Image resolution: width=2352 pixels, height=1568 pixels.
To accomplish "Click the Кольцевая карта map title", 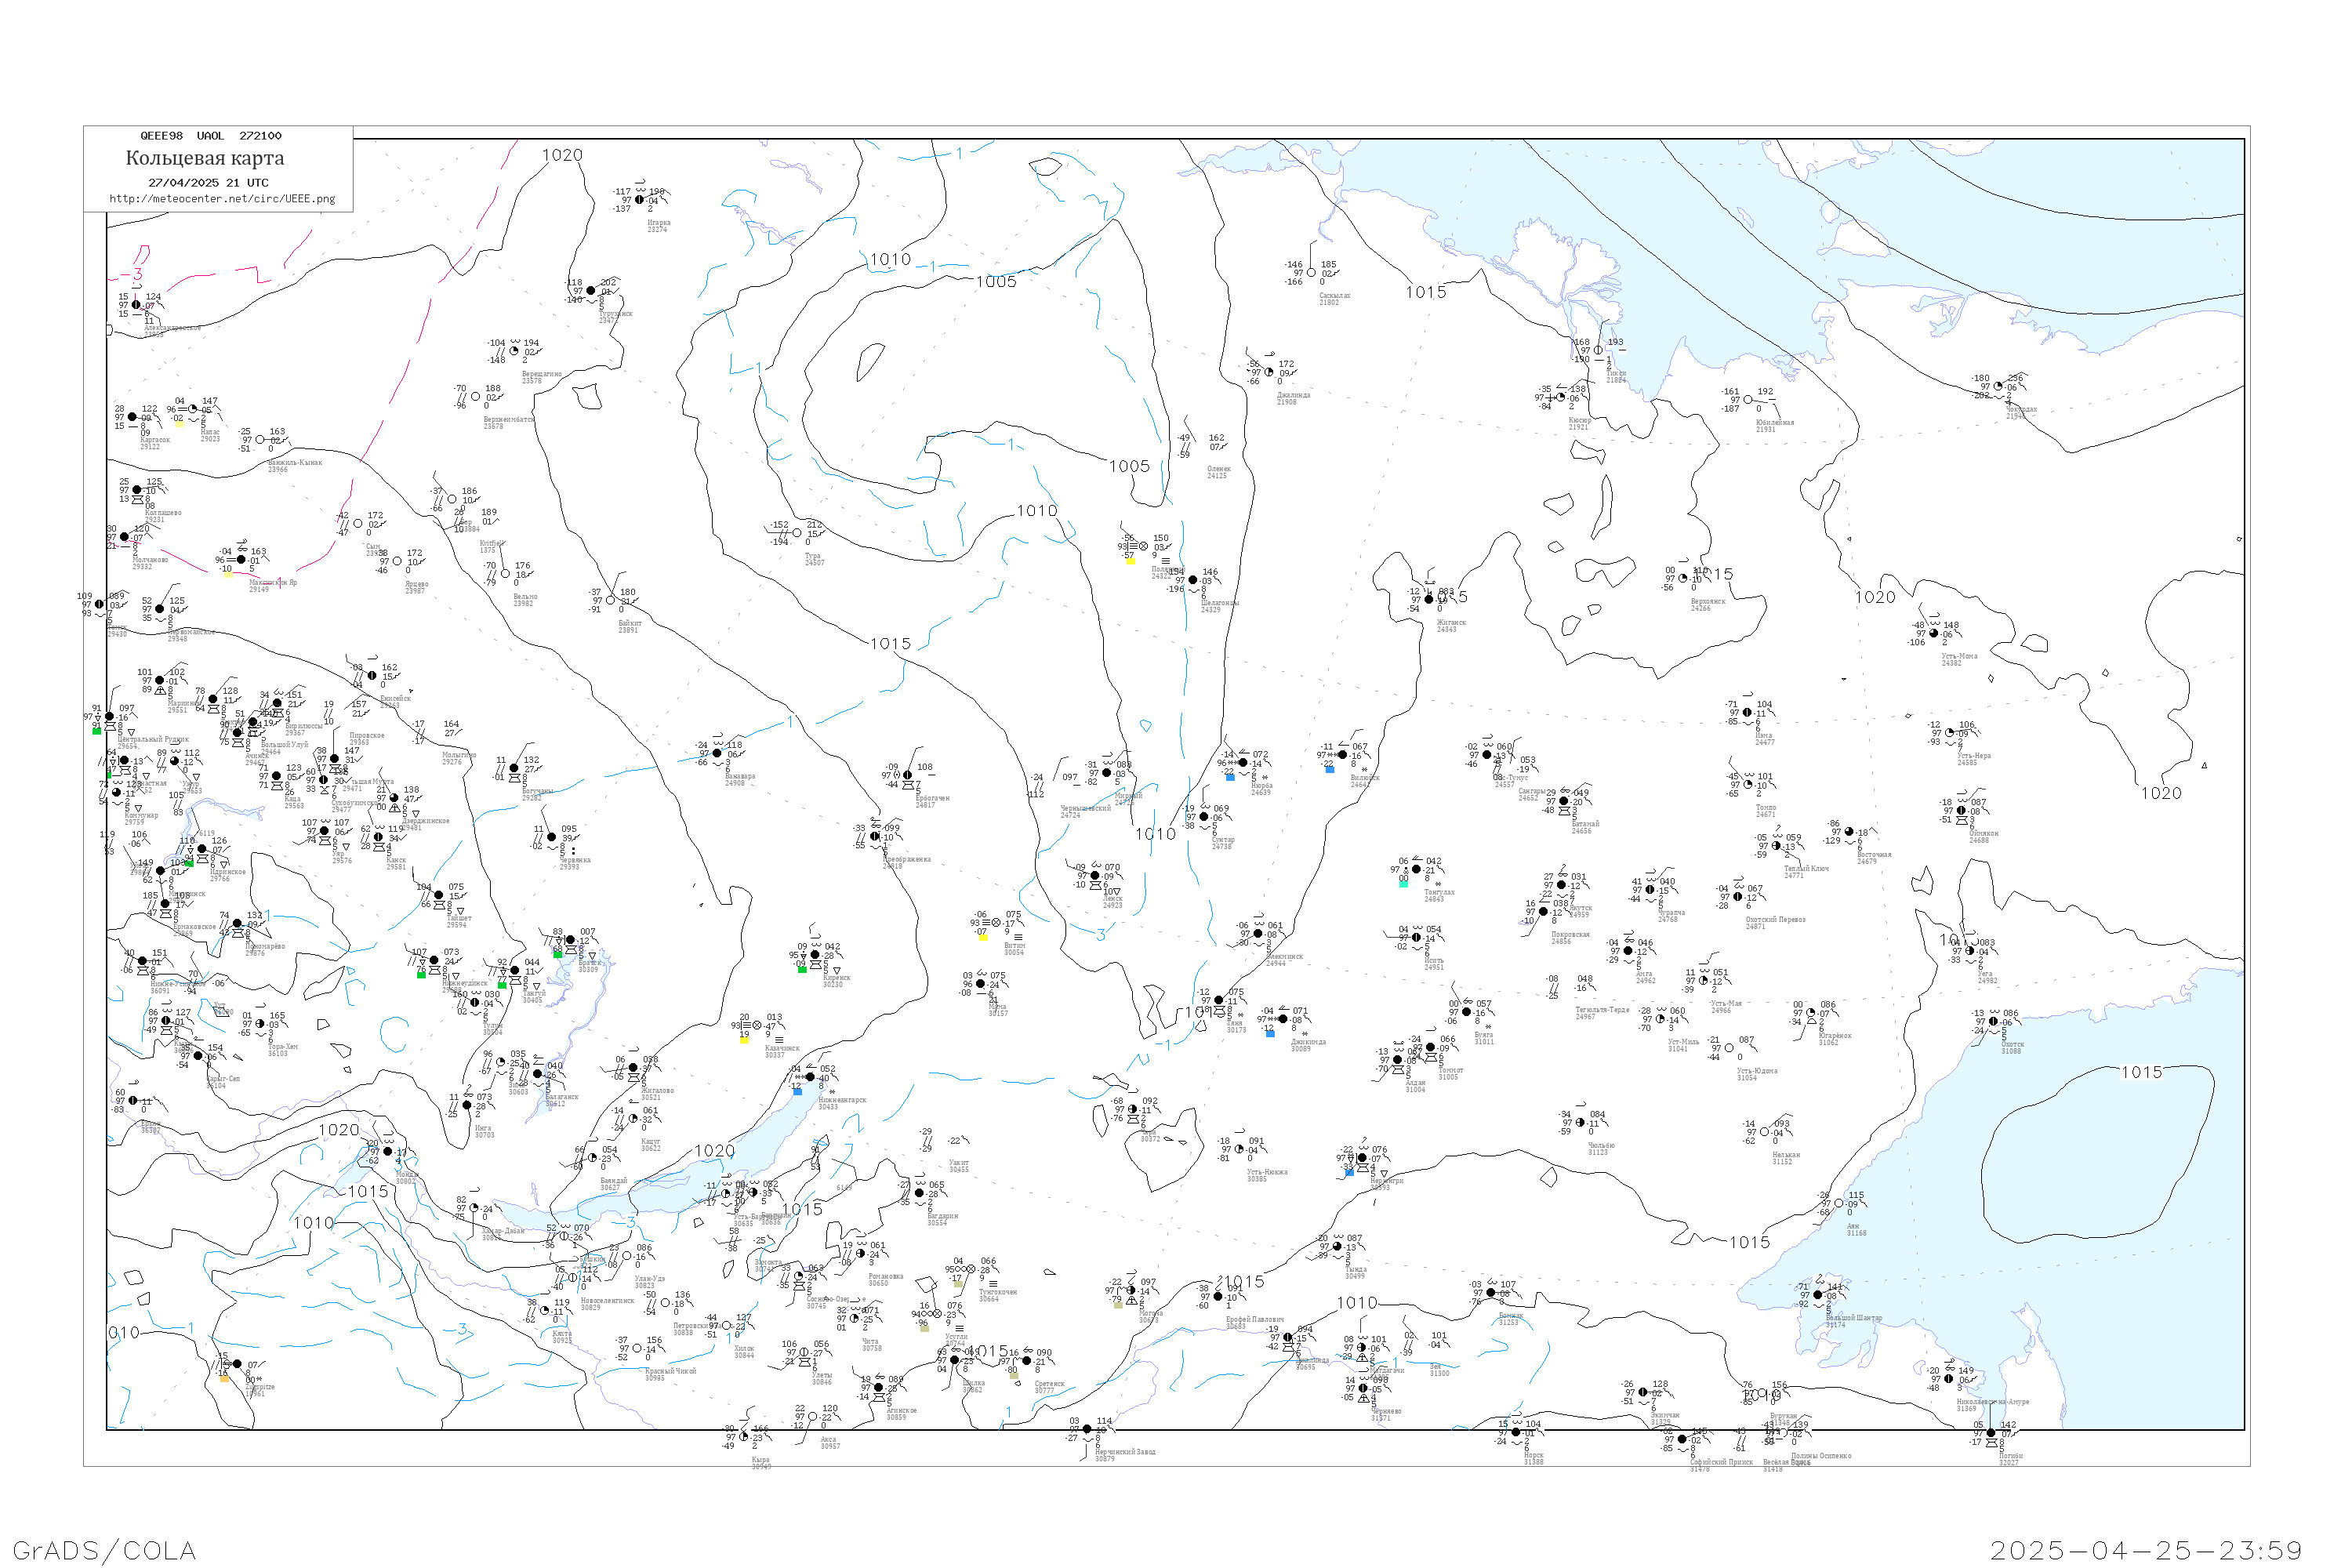I will click(x=205, y=158).
